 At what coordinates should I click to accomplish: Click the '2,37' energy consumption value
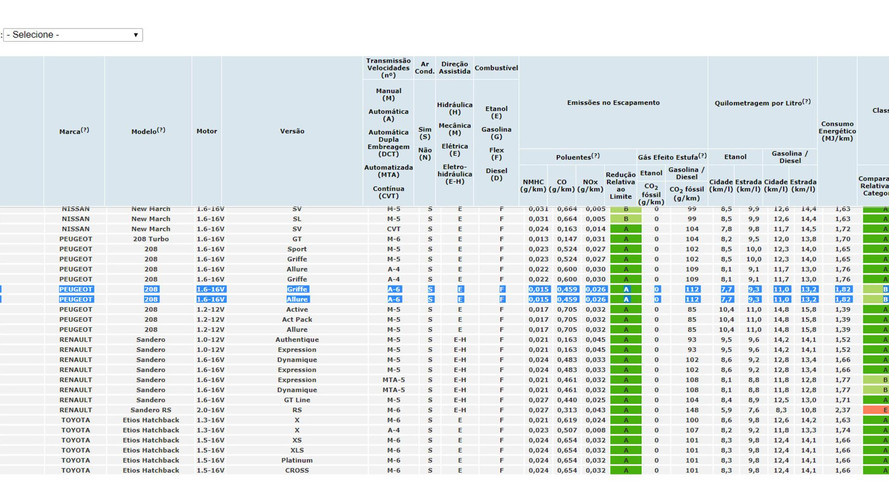[843, 410]
